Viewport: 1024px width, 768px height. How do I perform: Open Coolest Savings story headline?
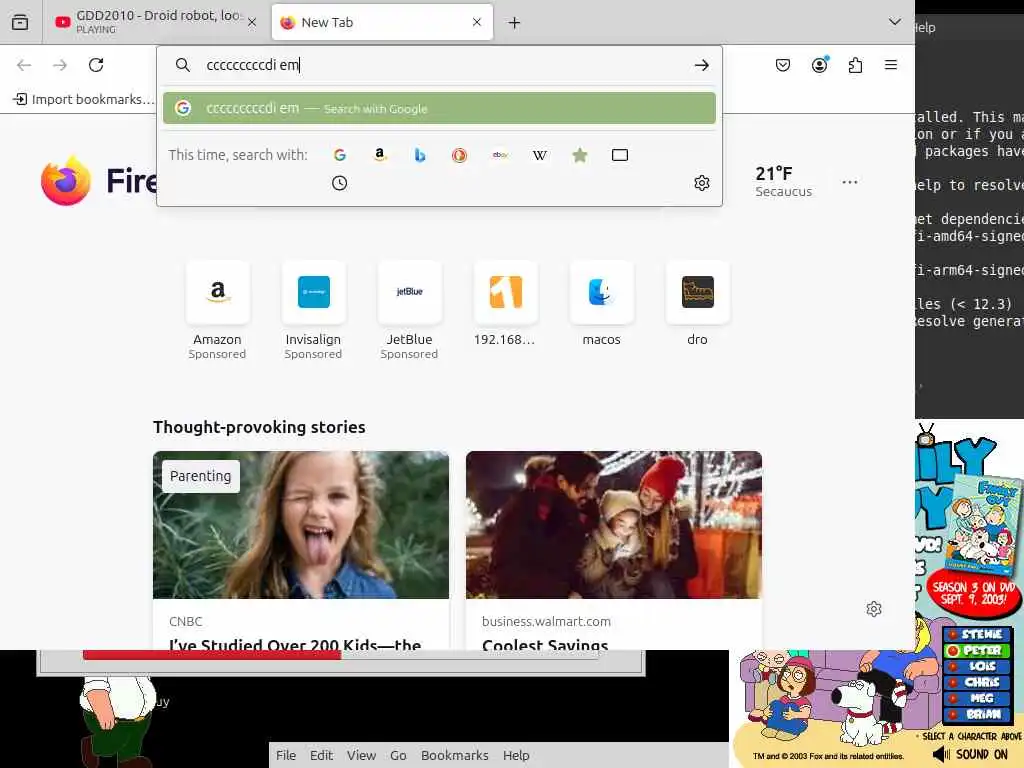545,643
